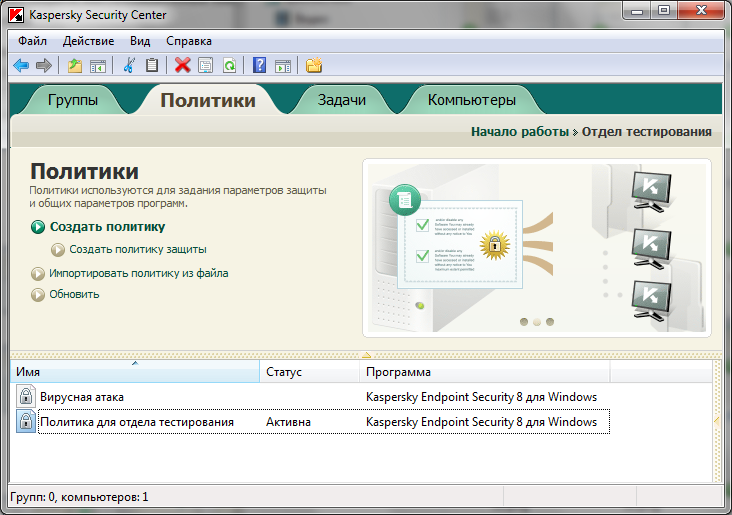Toggle the console tree pane icon
The height and width of the screenshot is (515, 732).
[x=98, y=66]
